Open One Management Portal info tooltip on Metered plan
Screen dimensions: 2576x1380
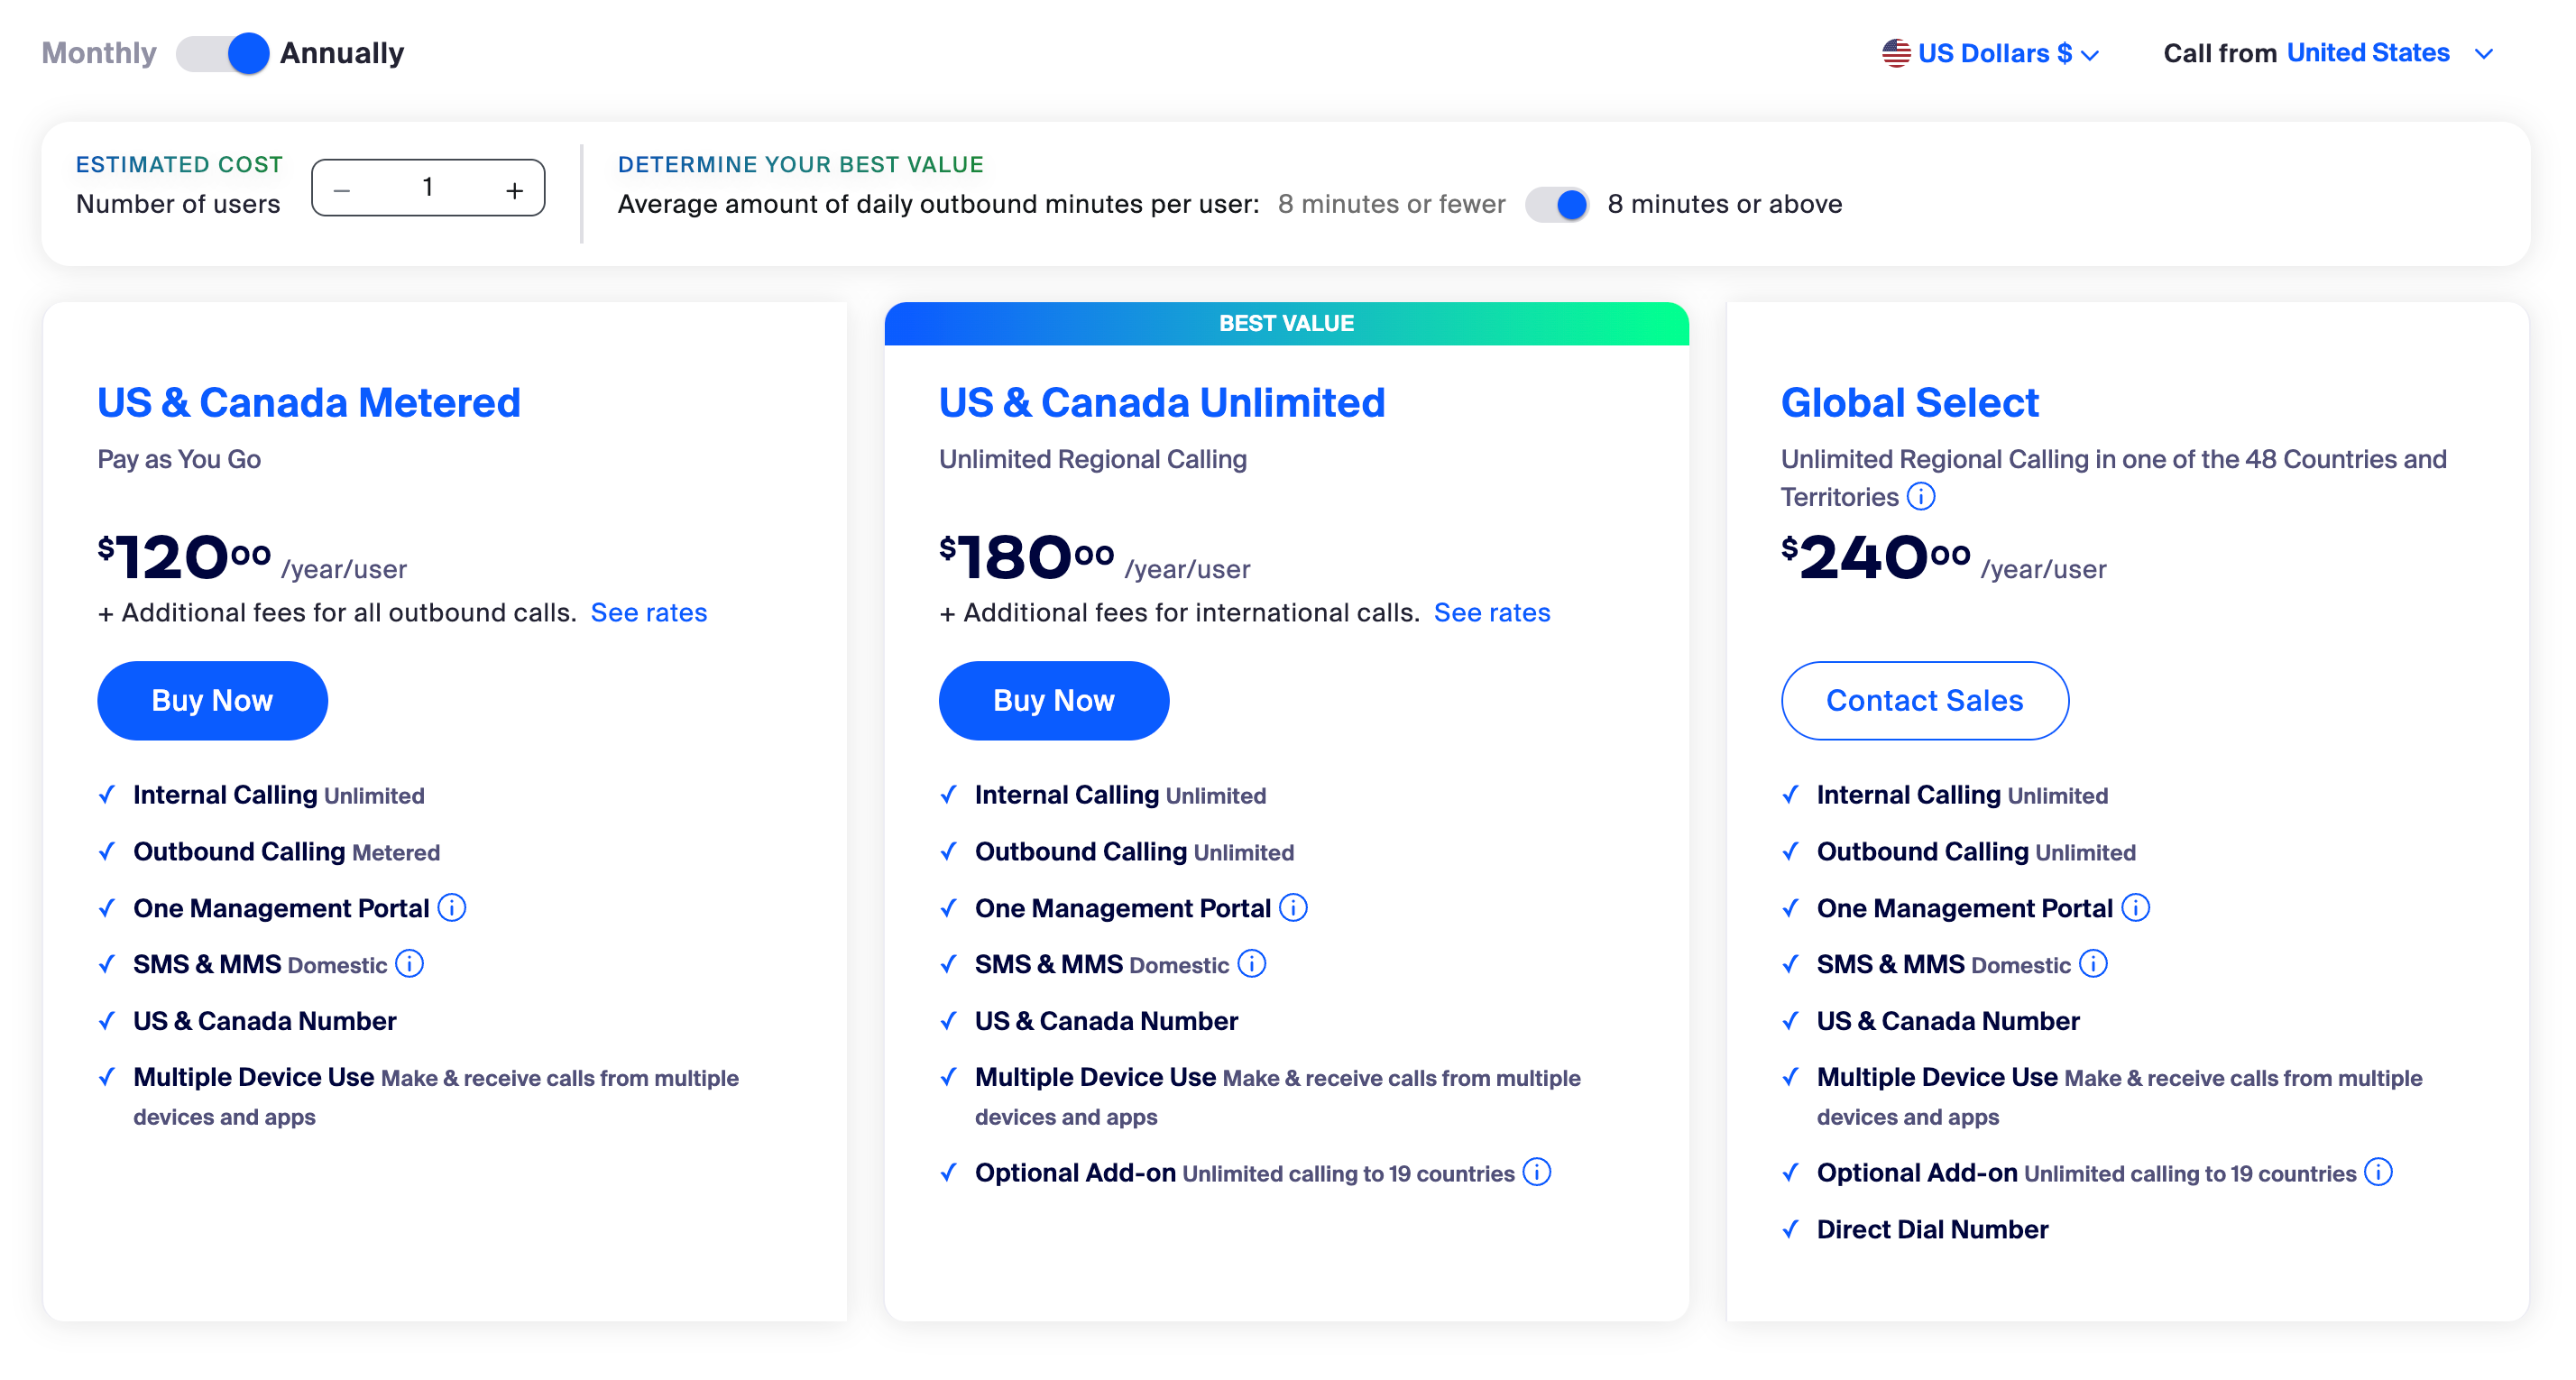(x=452, y=908)
